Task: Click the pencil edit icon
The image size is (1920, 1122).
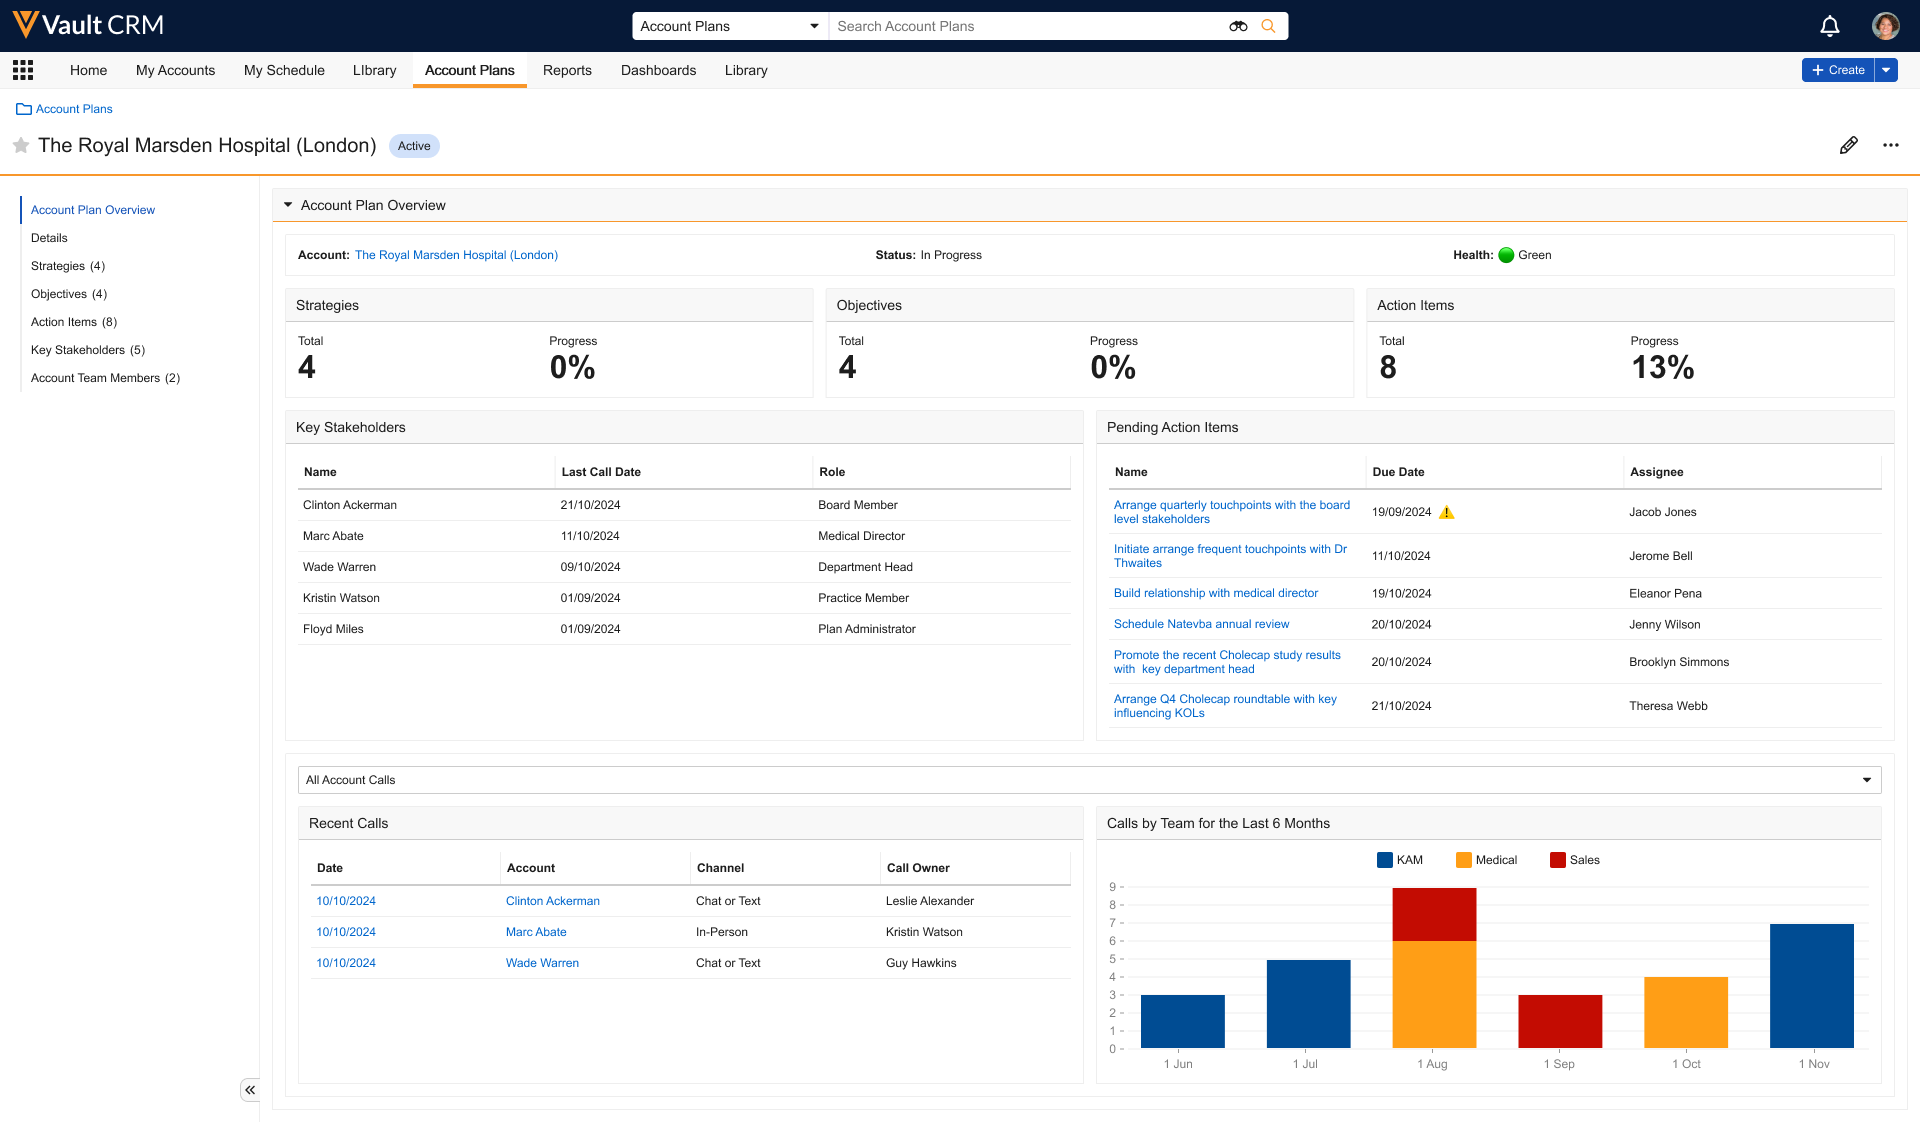Action: [x=1848, y=145]
